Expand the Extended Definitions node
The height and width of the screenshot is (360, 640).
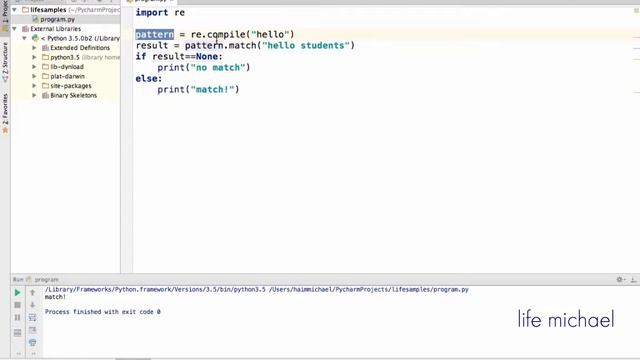tap(34, 48)
